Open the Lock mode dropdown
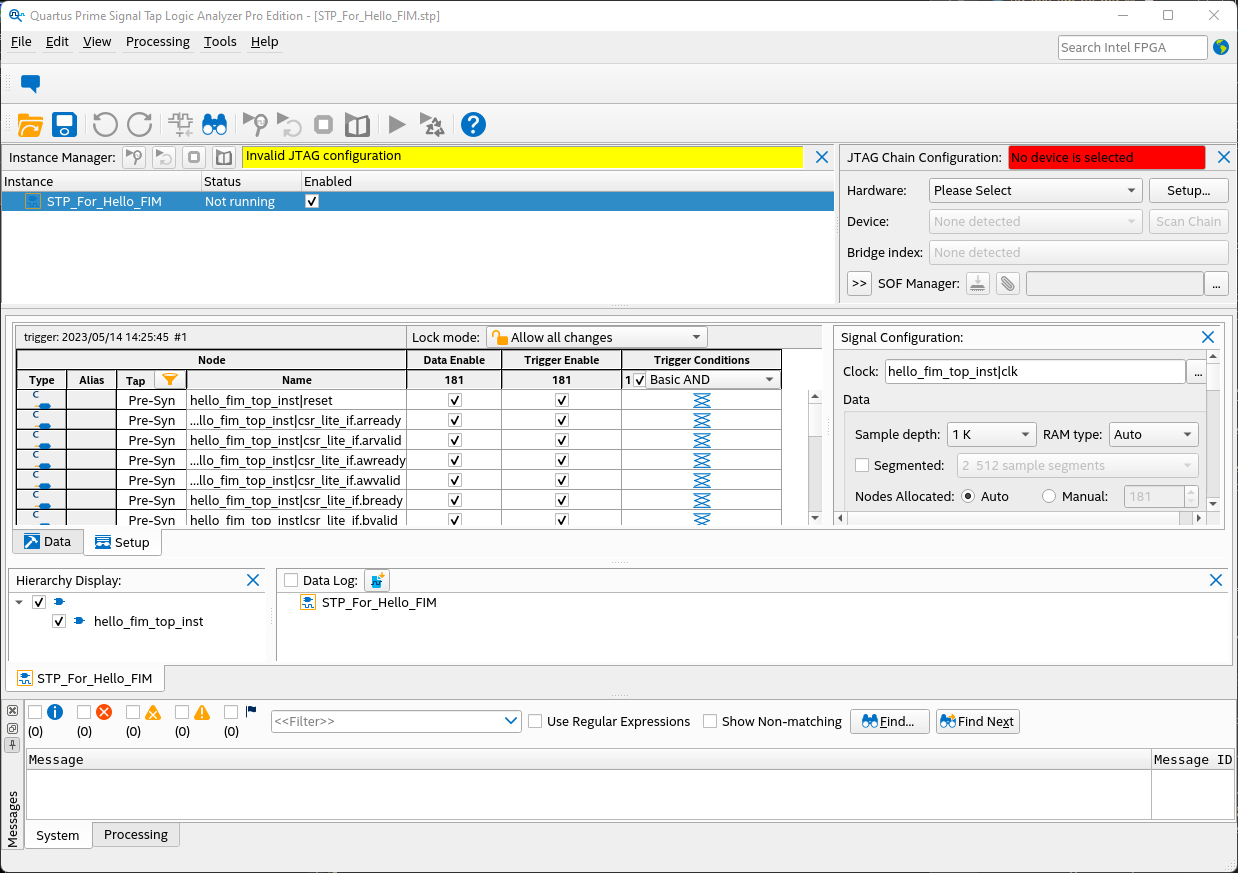This screenshot has height=873, width=1238. (x=596, y=337)
